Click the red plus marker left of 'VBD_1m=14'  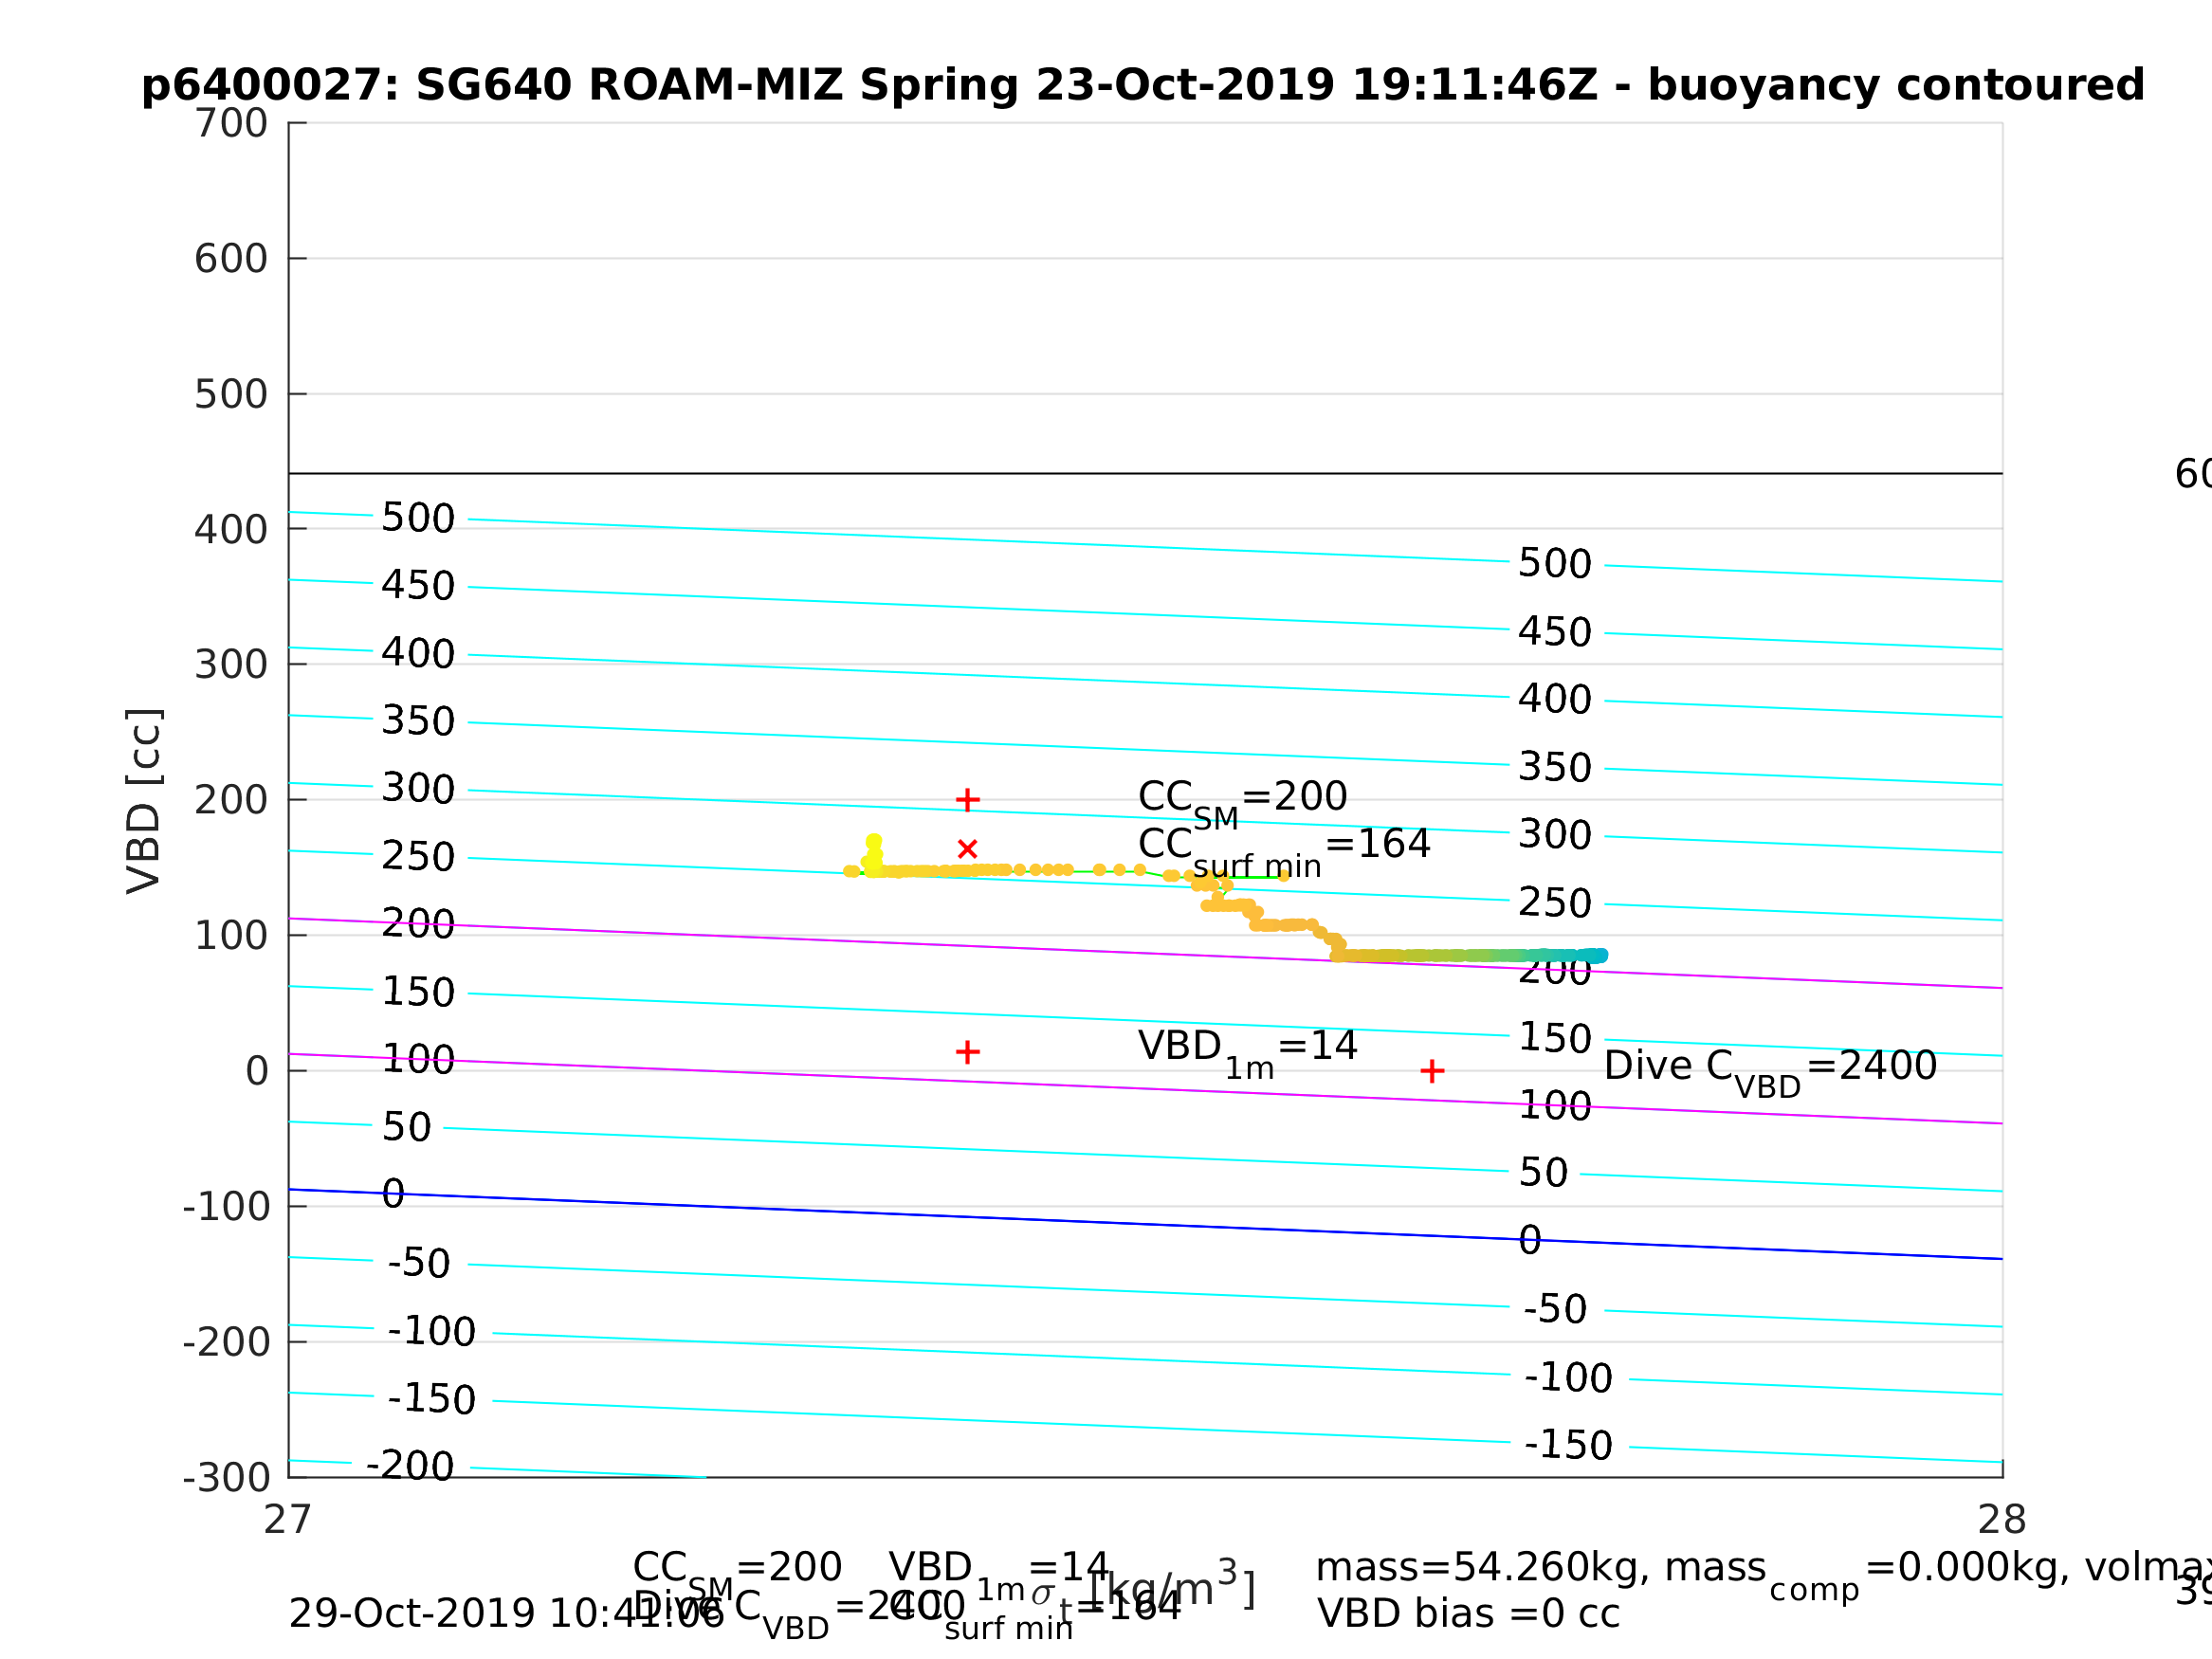point(967,1052)
